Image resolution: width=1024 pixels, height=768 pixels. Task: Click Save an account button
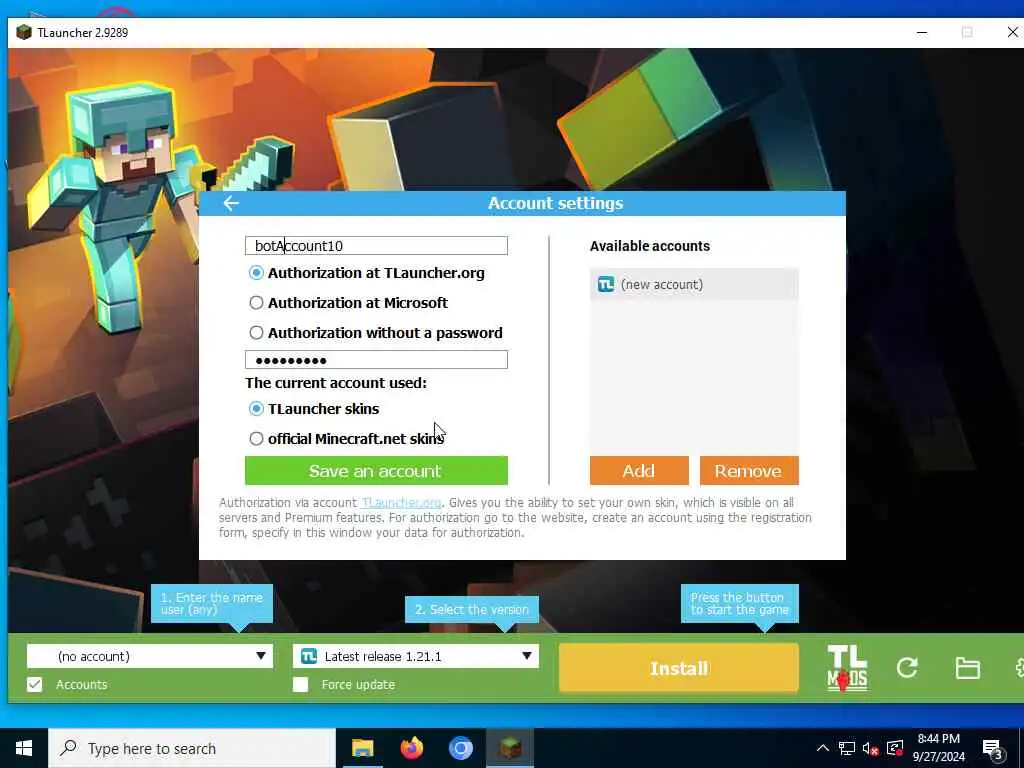coord(376,471)
